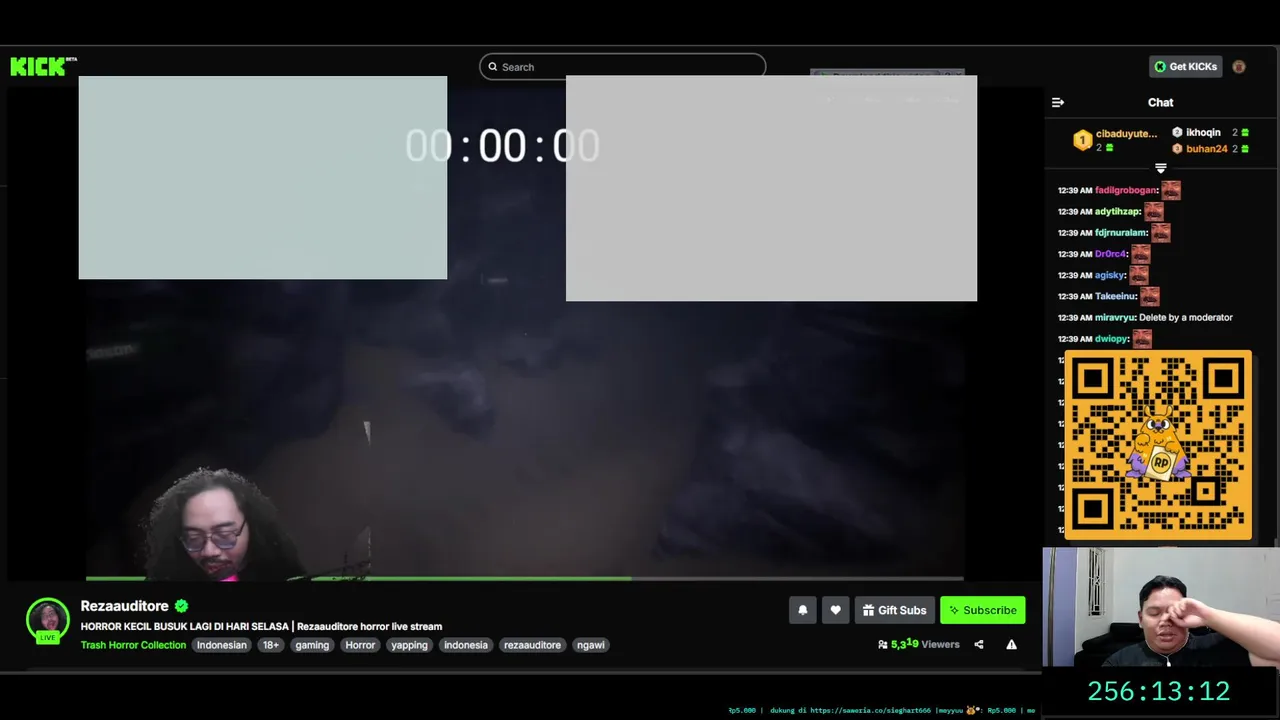
Task: Click the magnifier icon in search bar
Action: (493, 67)
